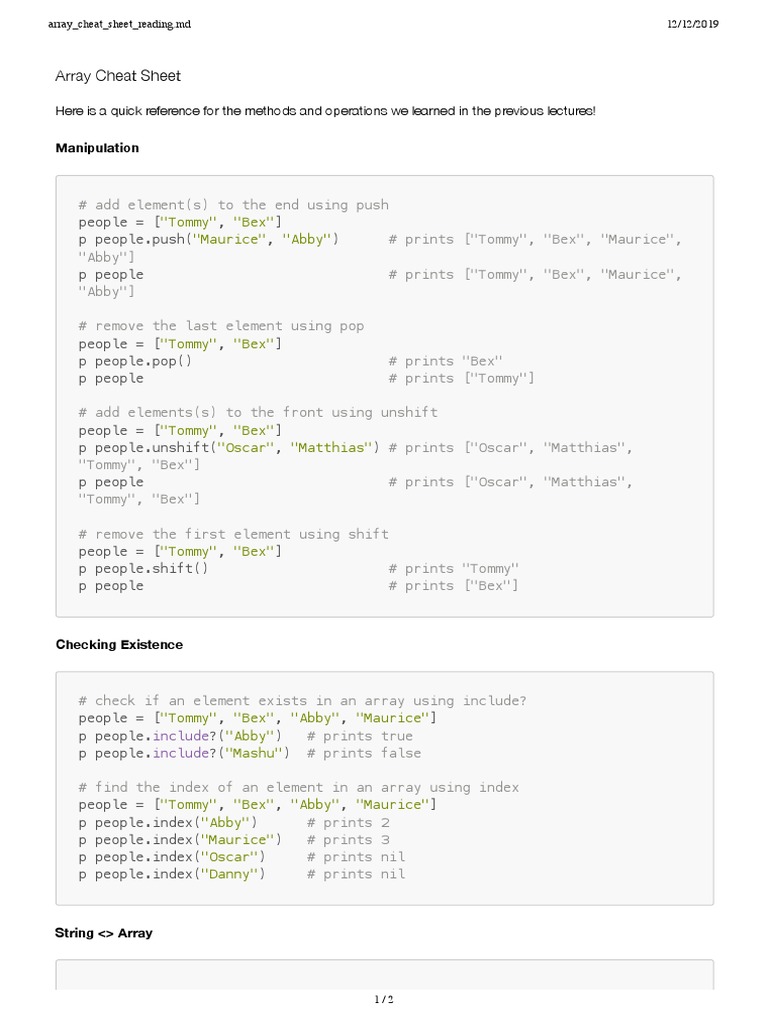Click the quick reference intro sentence
Viewport: 768px width, 1024px height.
pyautogui.click(x=325, y=111)
